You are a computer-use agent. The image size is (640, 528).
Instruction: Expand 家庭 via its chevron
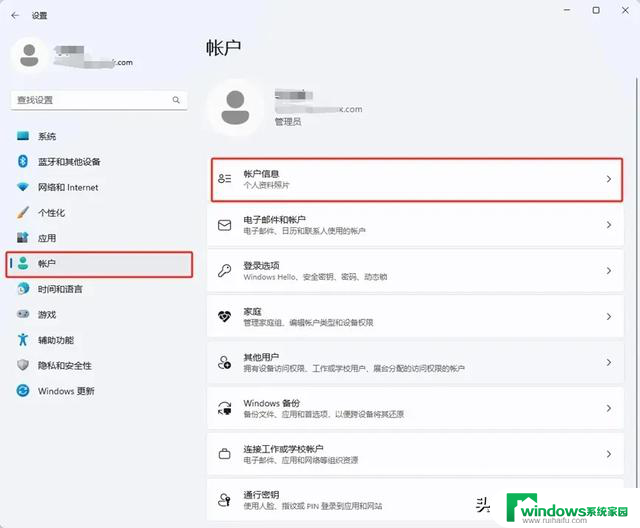click(x=609, y=316)
